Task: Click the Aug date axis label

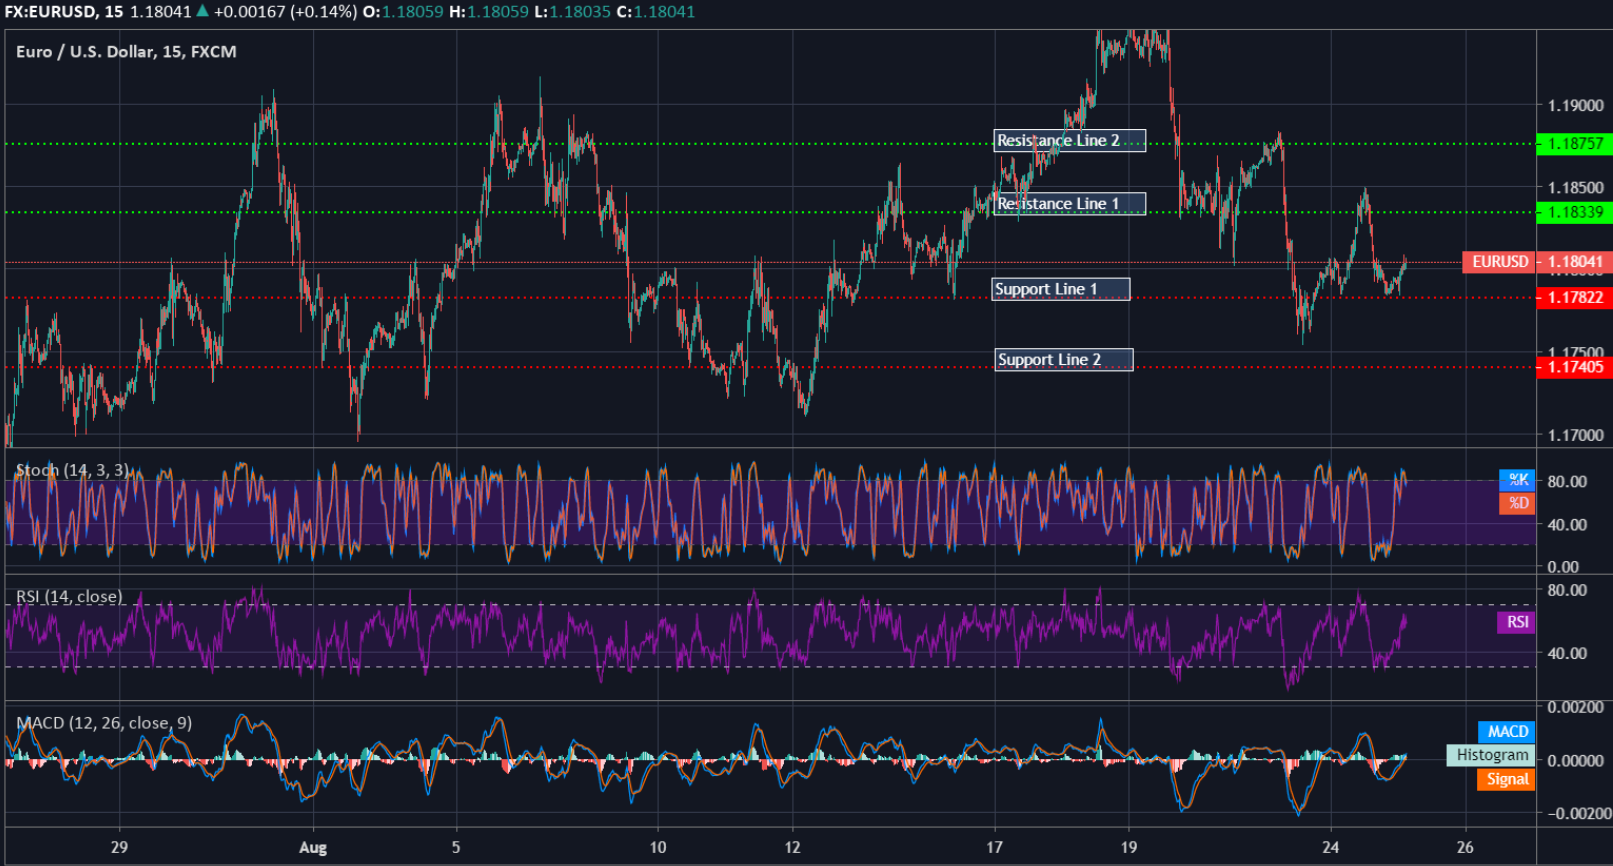Action: click(x=313, y=848)
